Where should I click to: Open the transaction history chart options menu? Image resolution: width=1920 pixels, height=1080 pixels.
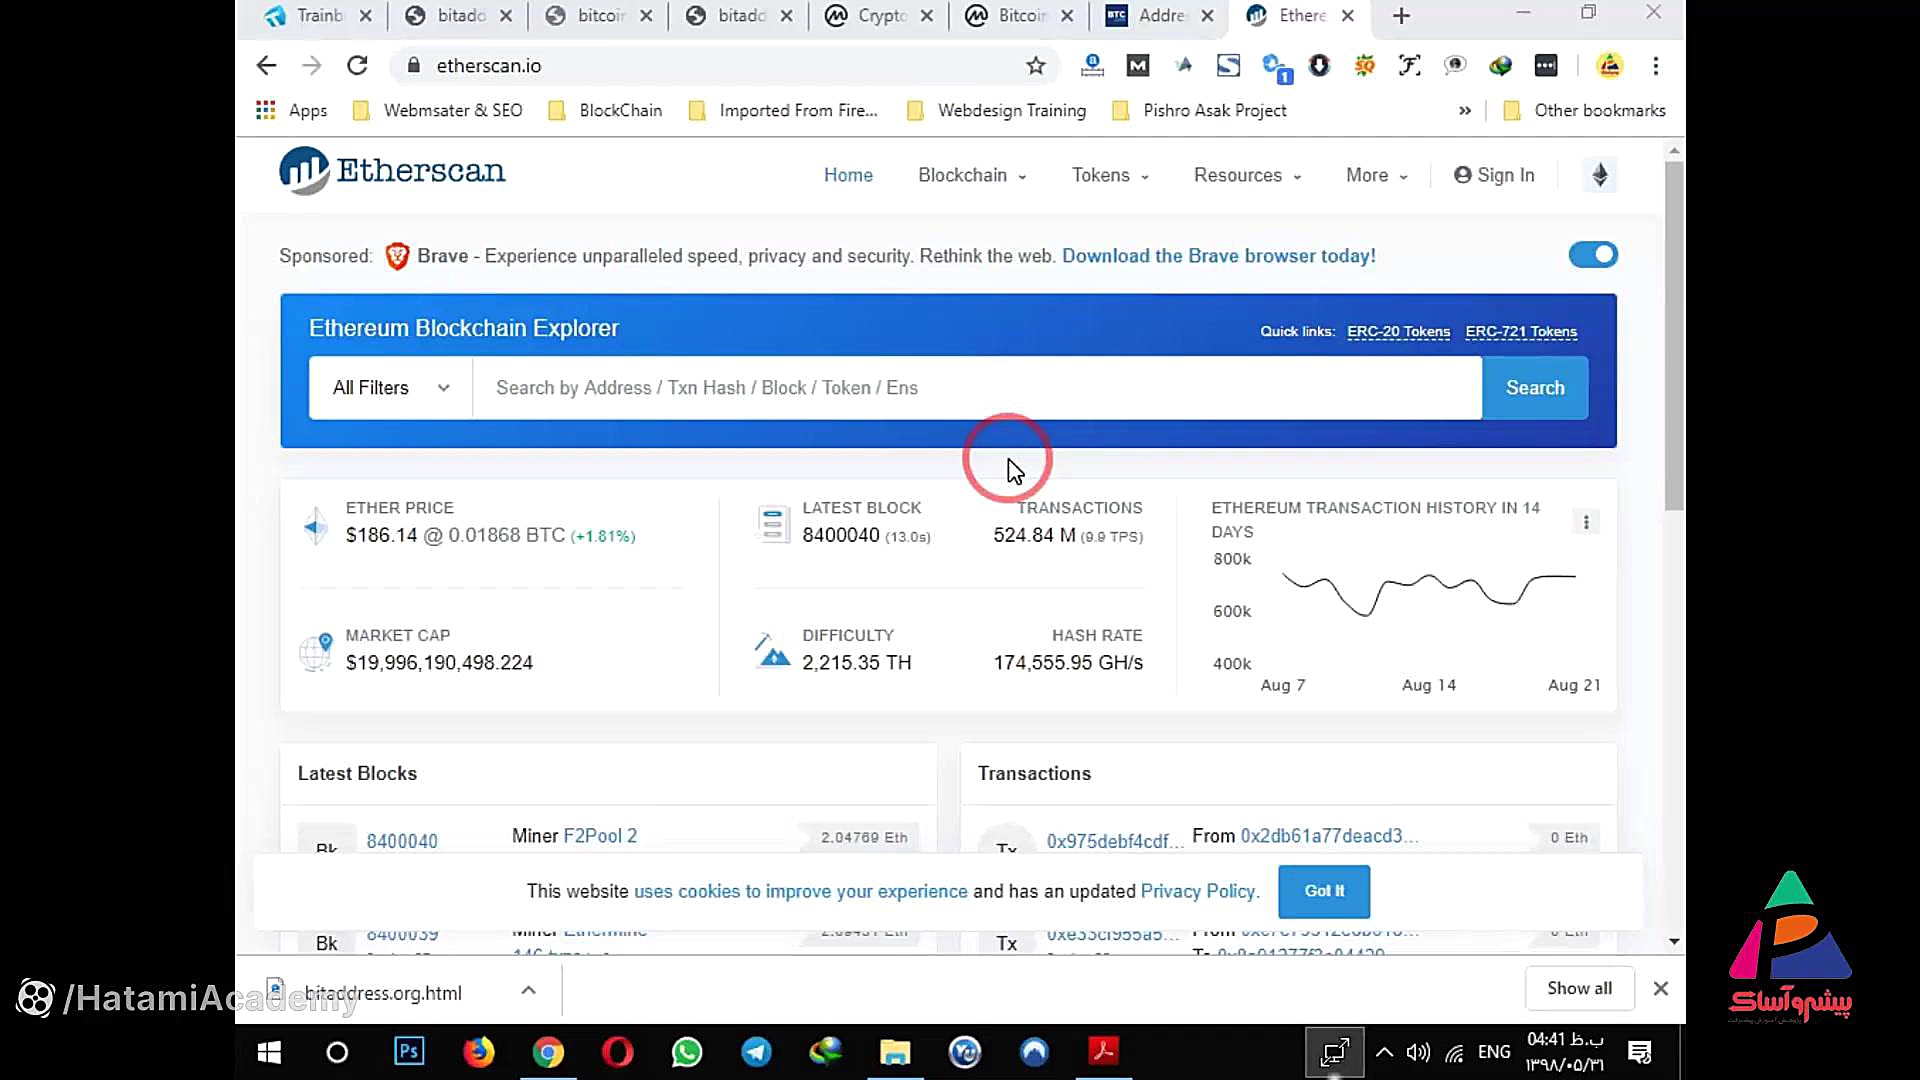coord(1586,522)
